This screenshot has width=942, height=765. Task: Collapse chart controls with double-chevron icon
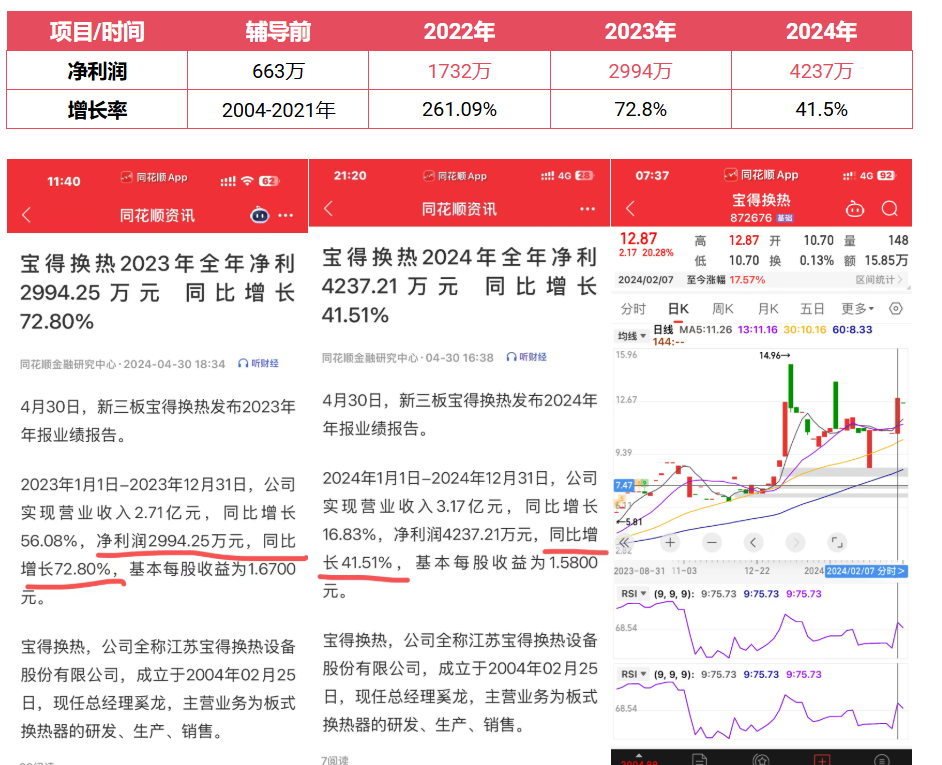point(625,543)
